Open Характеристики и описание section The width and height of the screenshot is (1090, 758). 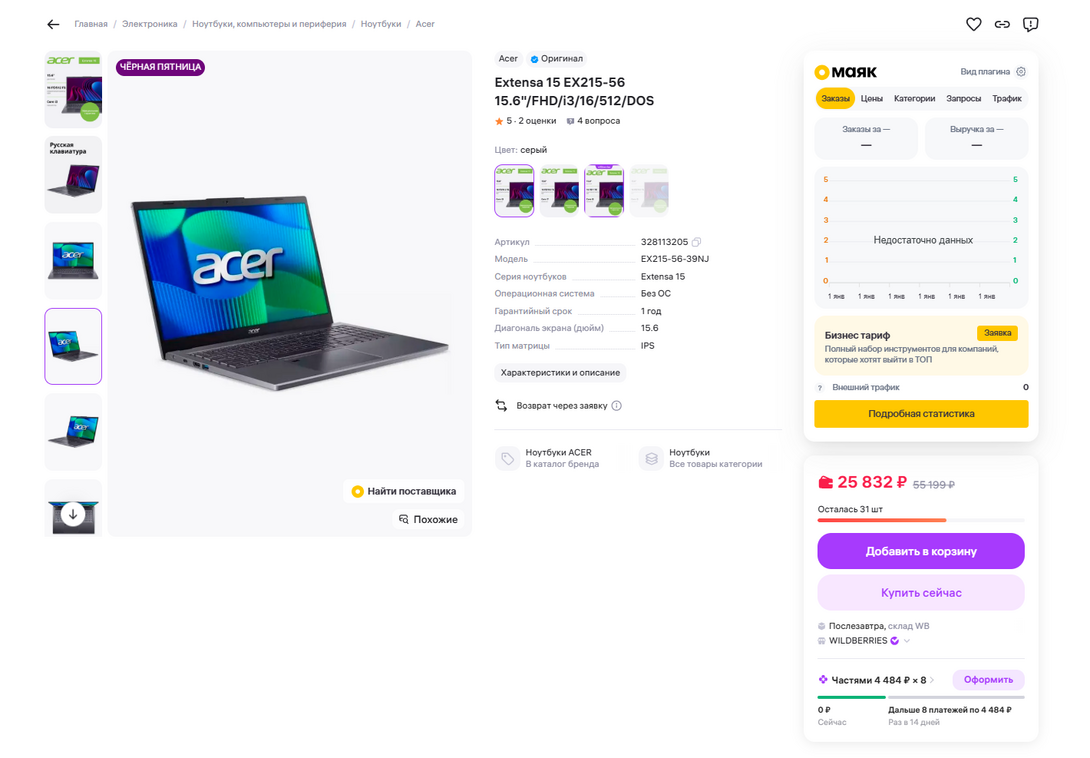coord(560,373)
